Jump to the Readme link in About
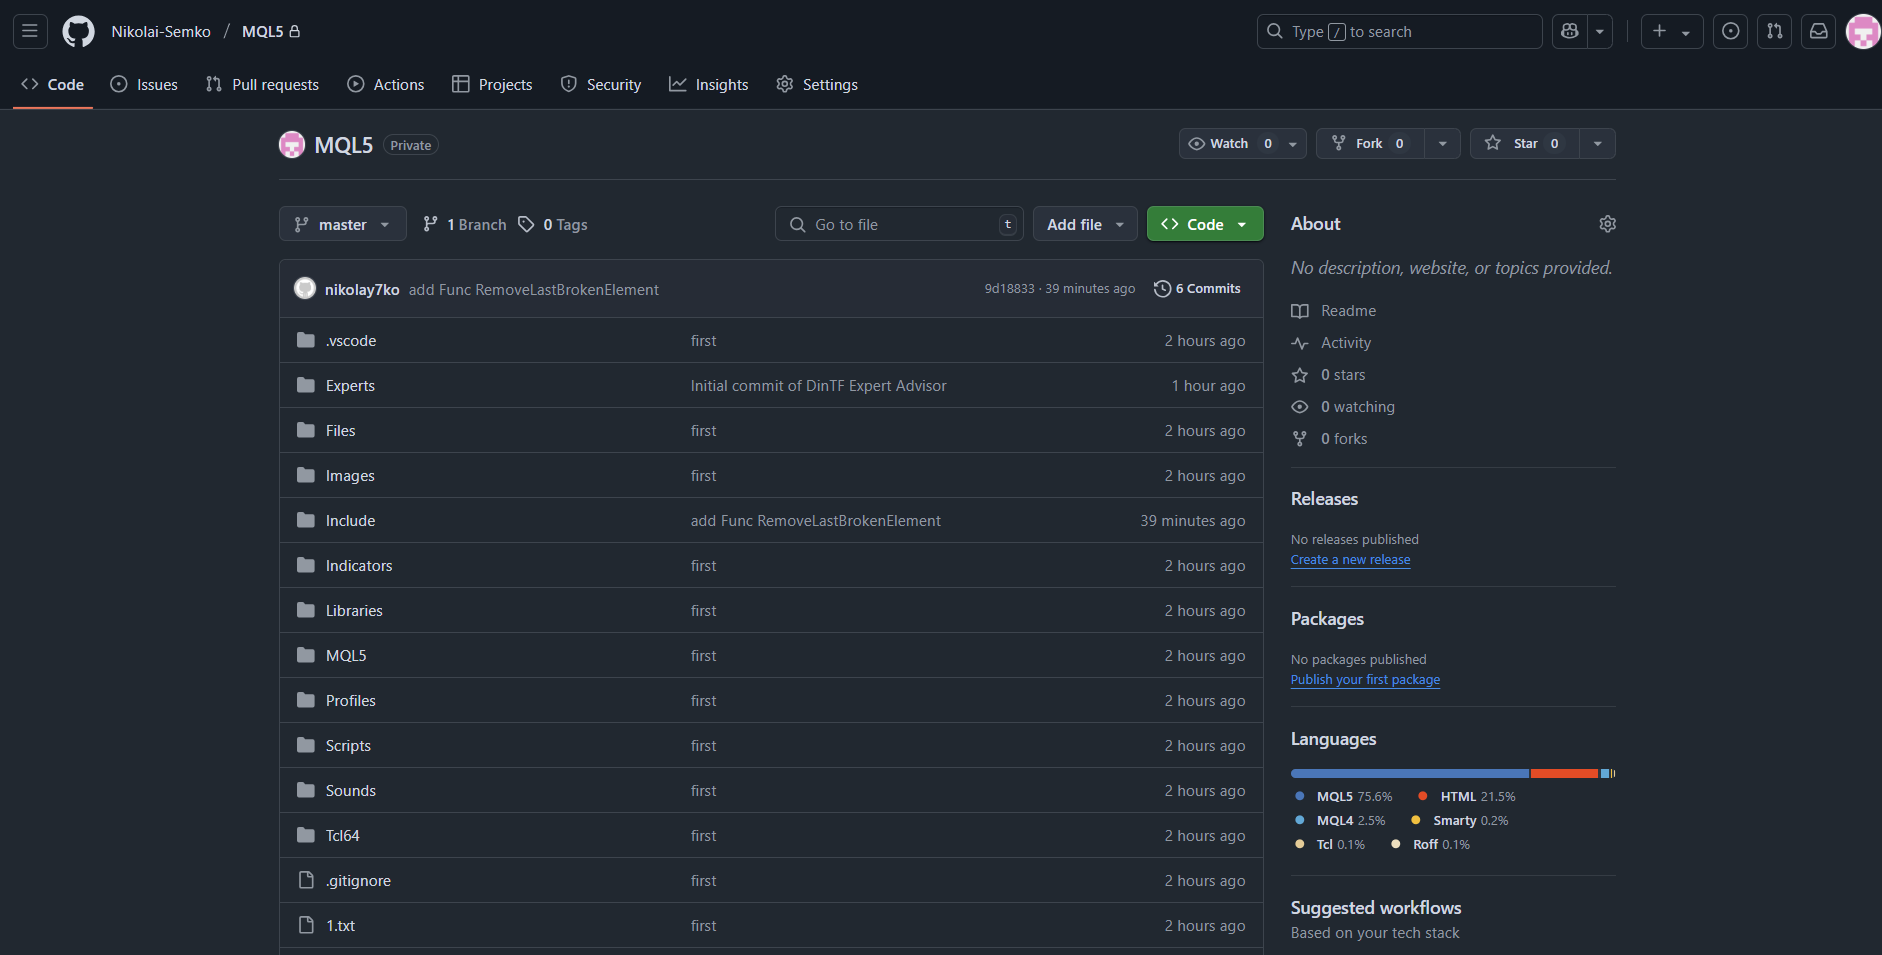Screen dimensions: 1882x955 click(x=1334, y=311)
